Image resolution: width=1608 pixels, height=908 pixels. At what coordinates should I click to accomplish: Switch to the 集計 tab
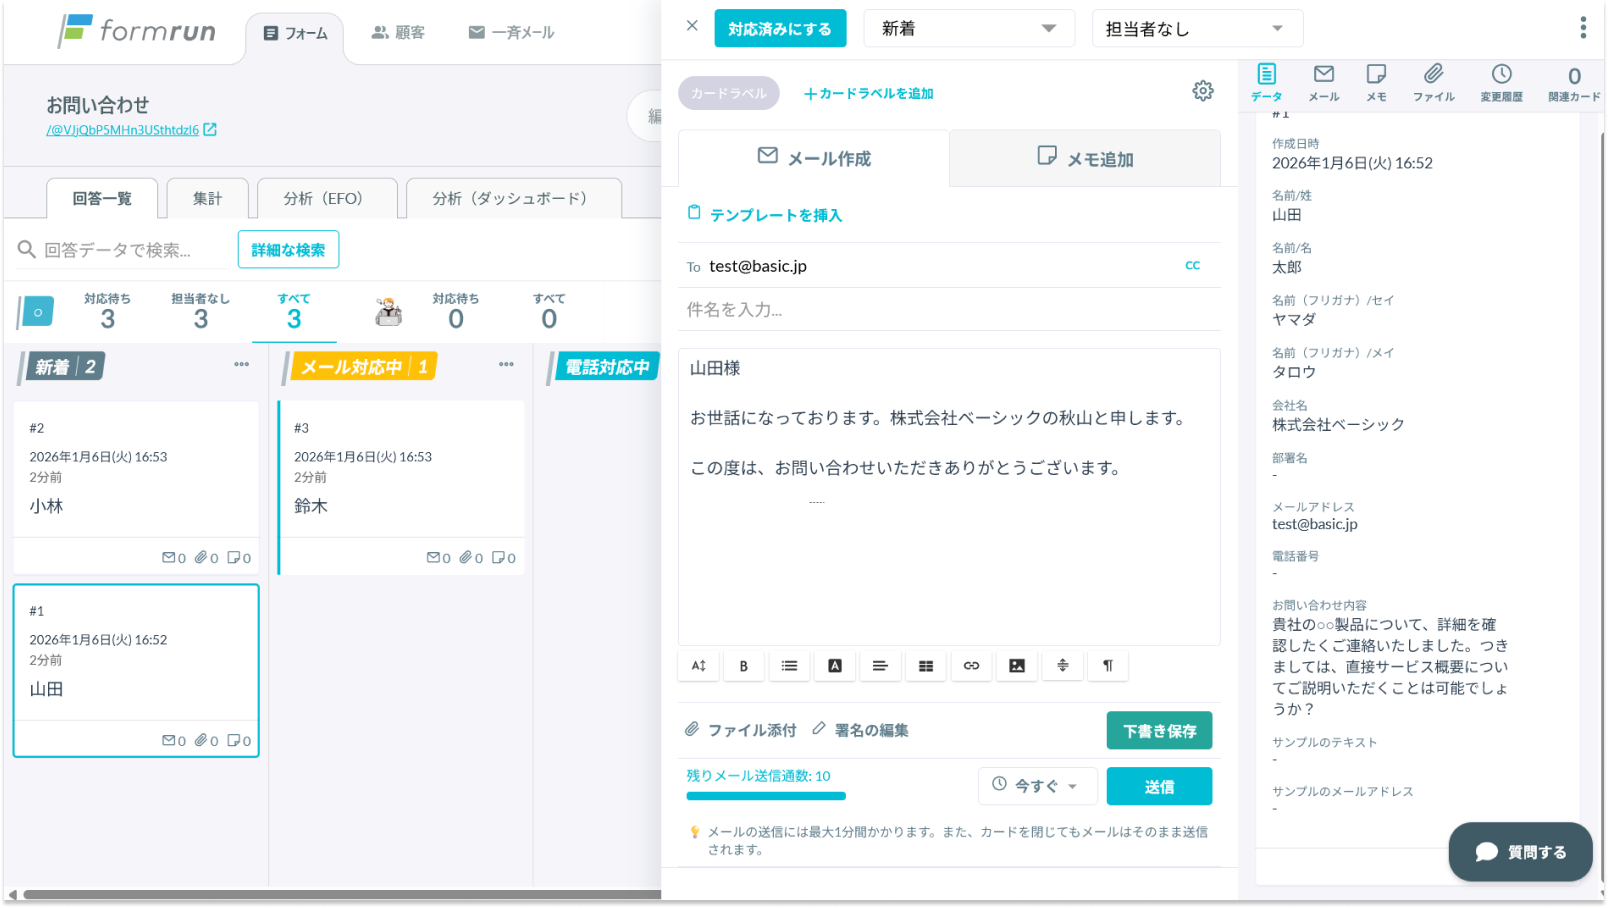point(207,198)
